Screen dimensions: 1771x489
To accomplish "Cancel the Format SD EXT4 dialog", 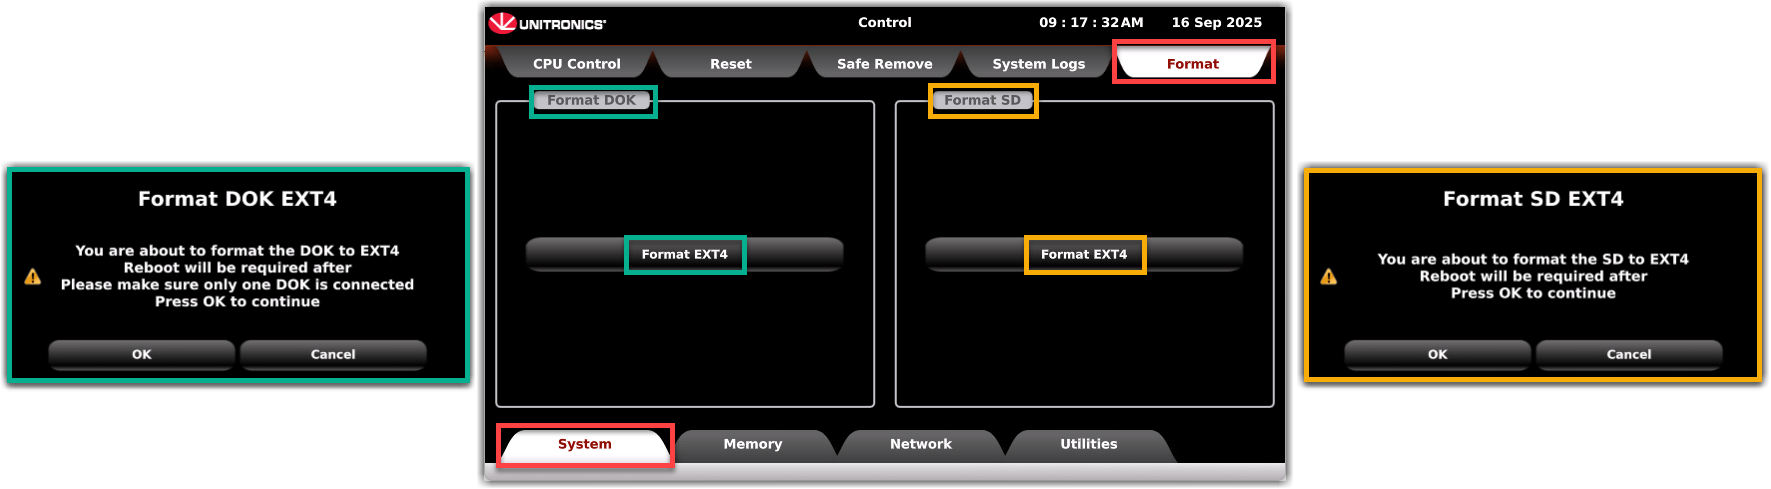I will click(1628, 354).
